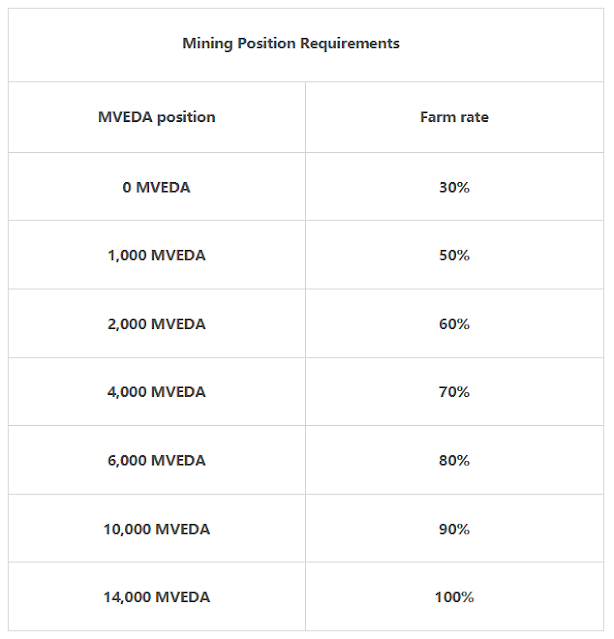Click the 80% farm rate cell
Image resolution: width=614 pixels, height=639 pixels.
pos(454,460)
